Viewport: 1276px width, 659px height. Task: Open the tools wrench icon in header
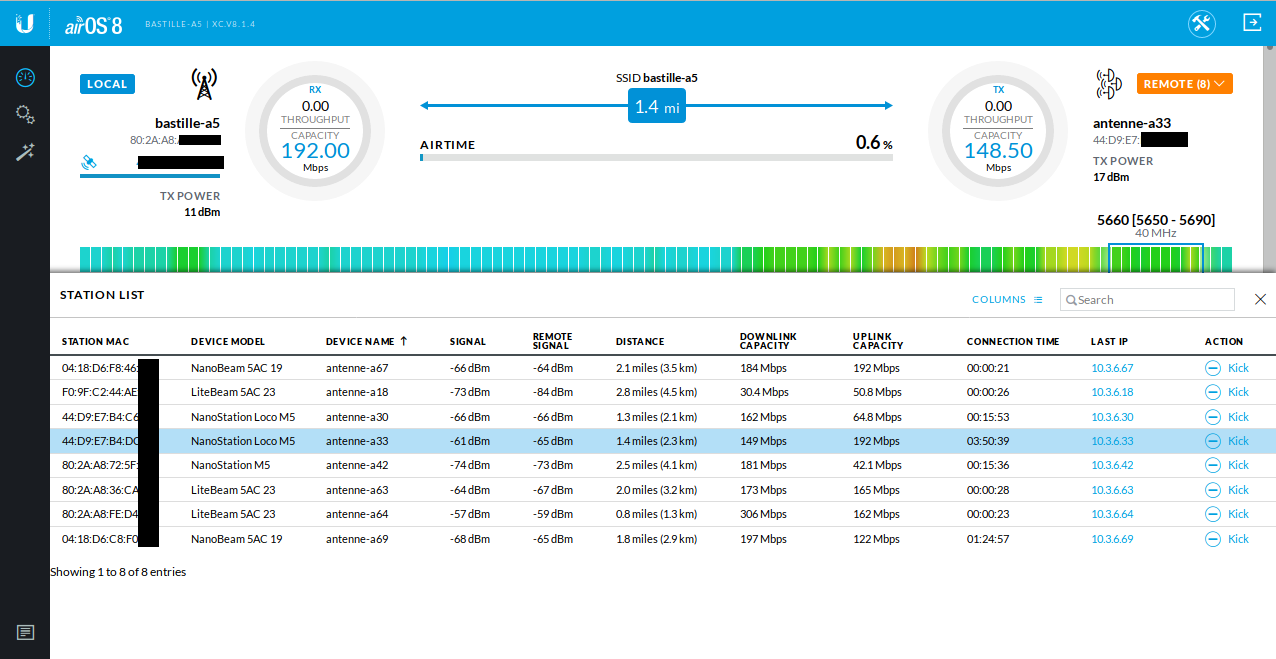1201,24
